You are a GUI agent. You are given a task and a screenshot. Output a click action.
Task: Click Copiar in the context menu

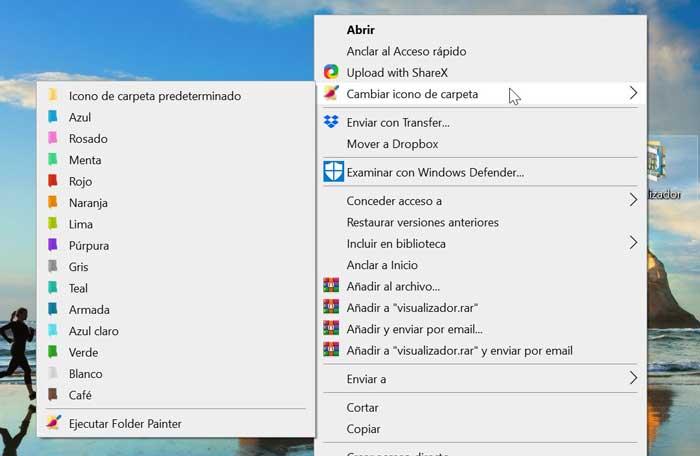363,429
